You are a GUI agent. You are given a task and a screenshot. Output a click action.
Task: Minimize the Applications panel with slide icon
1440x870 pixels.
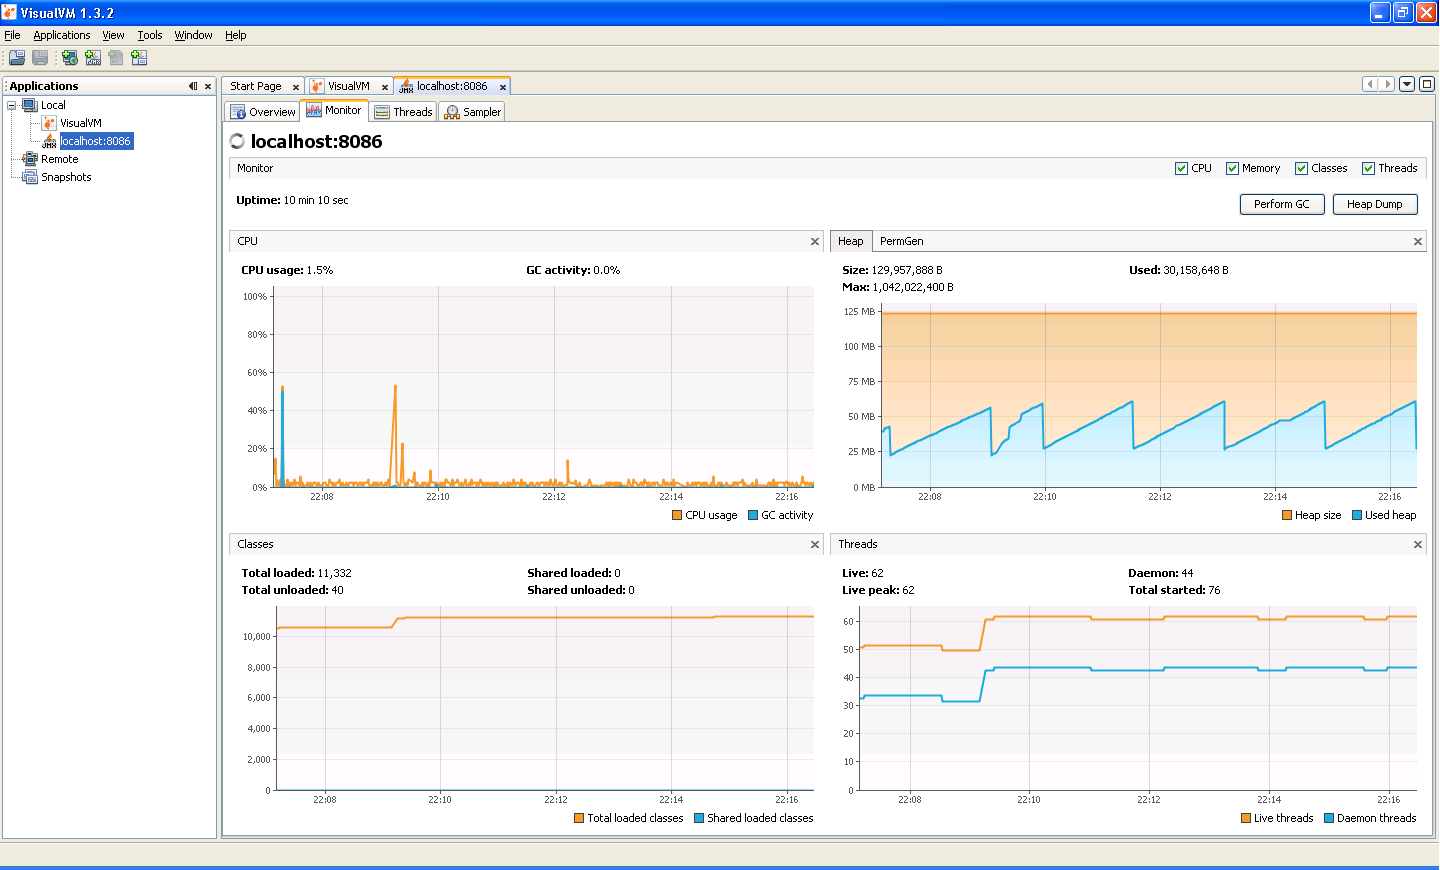click(x=193, y=86)
